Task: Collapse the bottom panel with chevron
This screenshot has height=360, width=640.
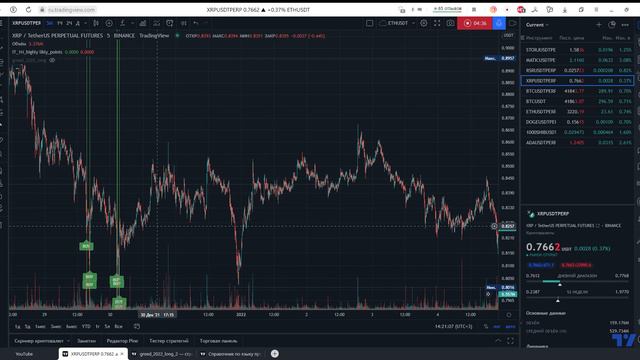Action: (x=498, y=340)
